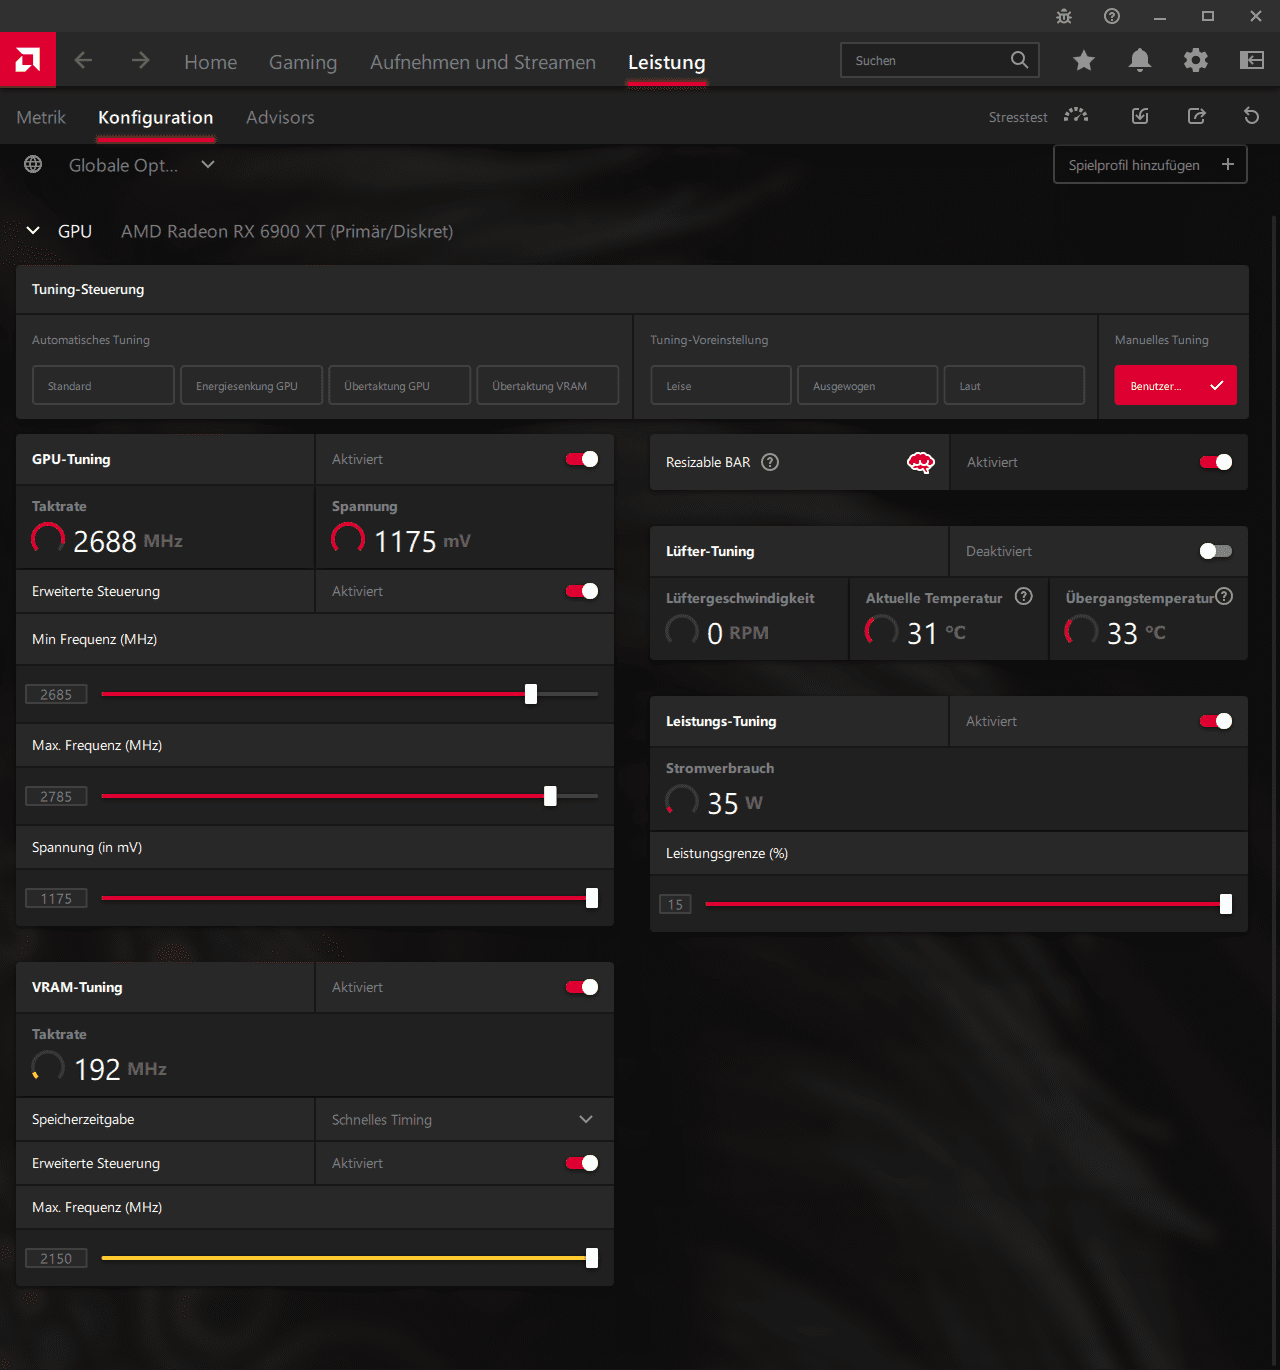Enable the Lüfter-Tuning switch

[x=1216, y=551]
